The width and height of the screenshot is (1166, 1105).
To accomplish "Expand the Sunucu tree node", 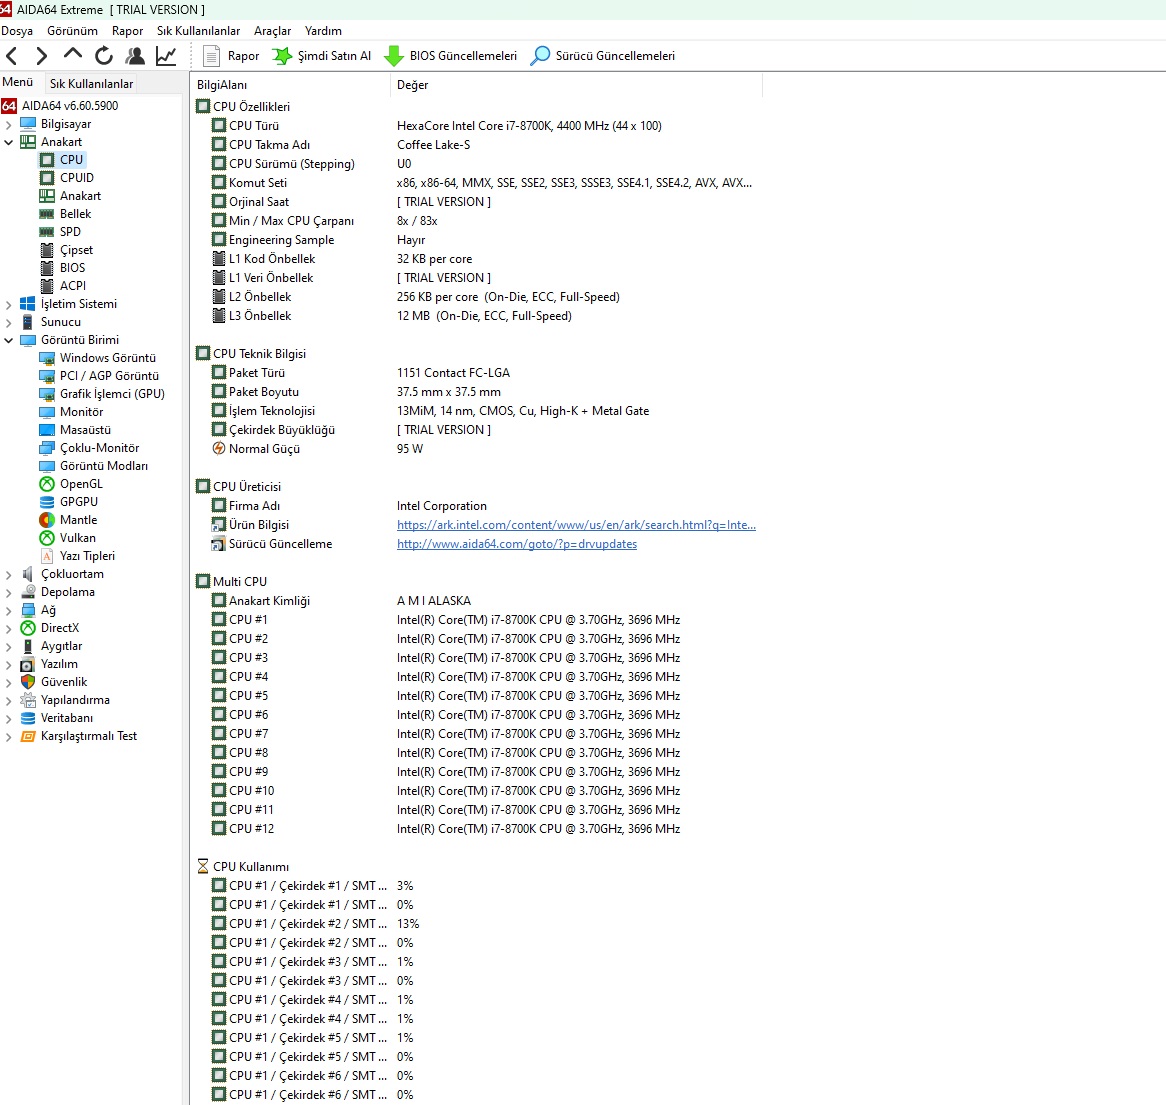I will [9, 322].
